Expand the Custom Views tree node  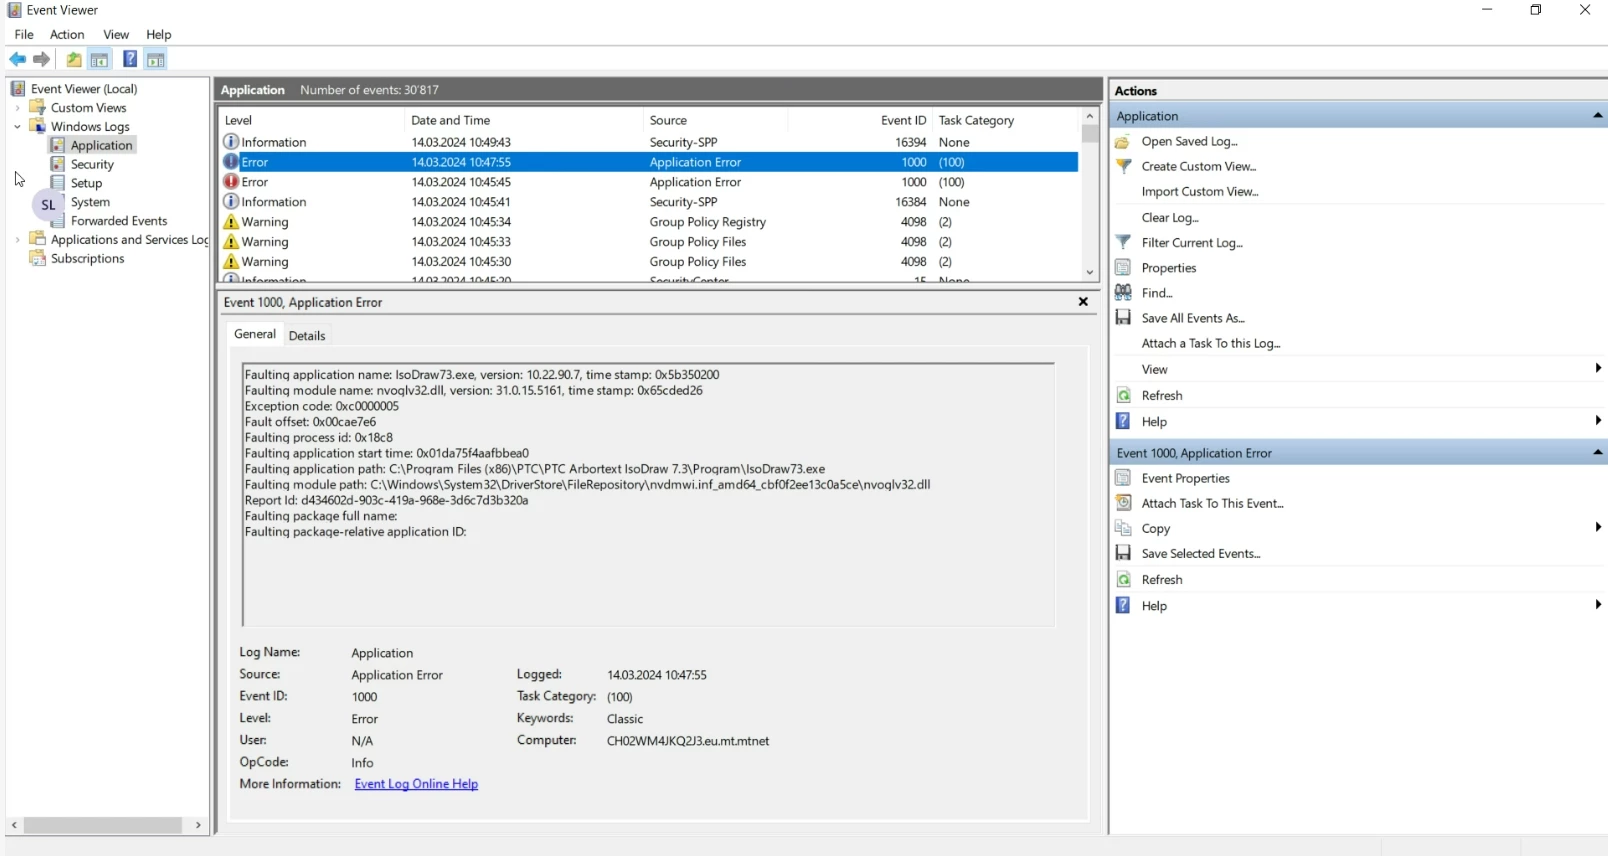17,108
